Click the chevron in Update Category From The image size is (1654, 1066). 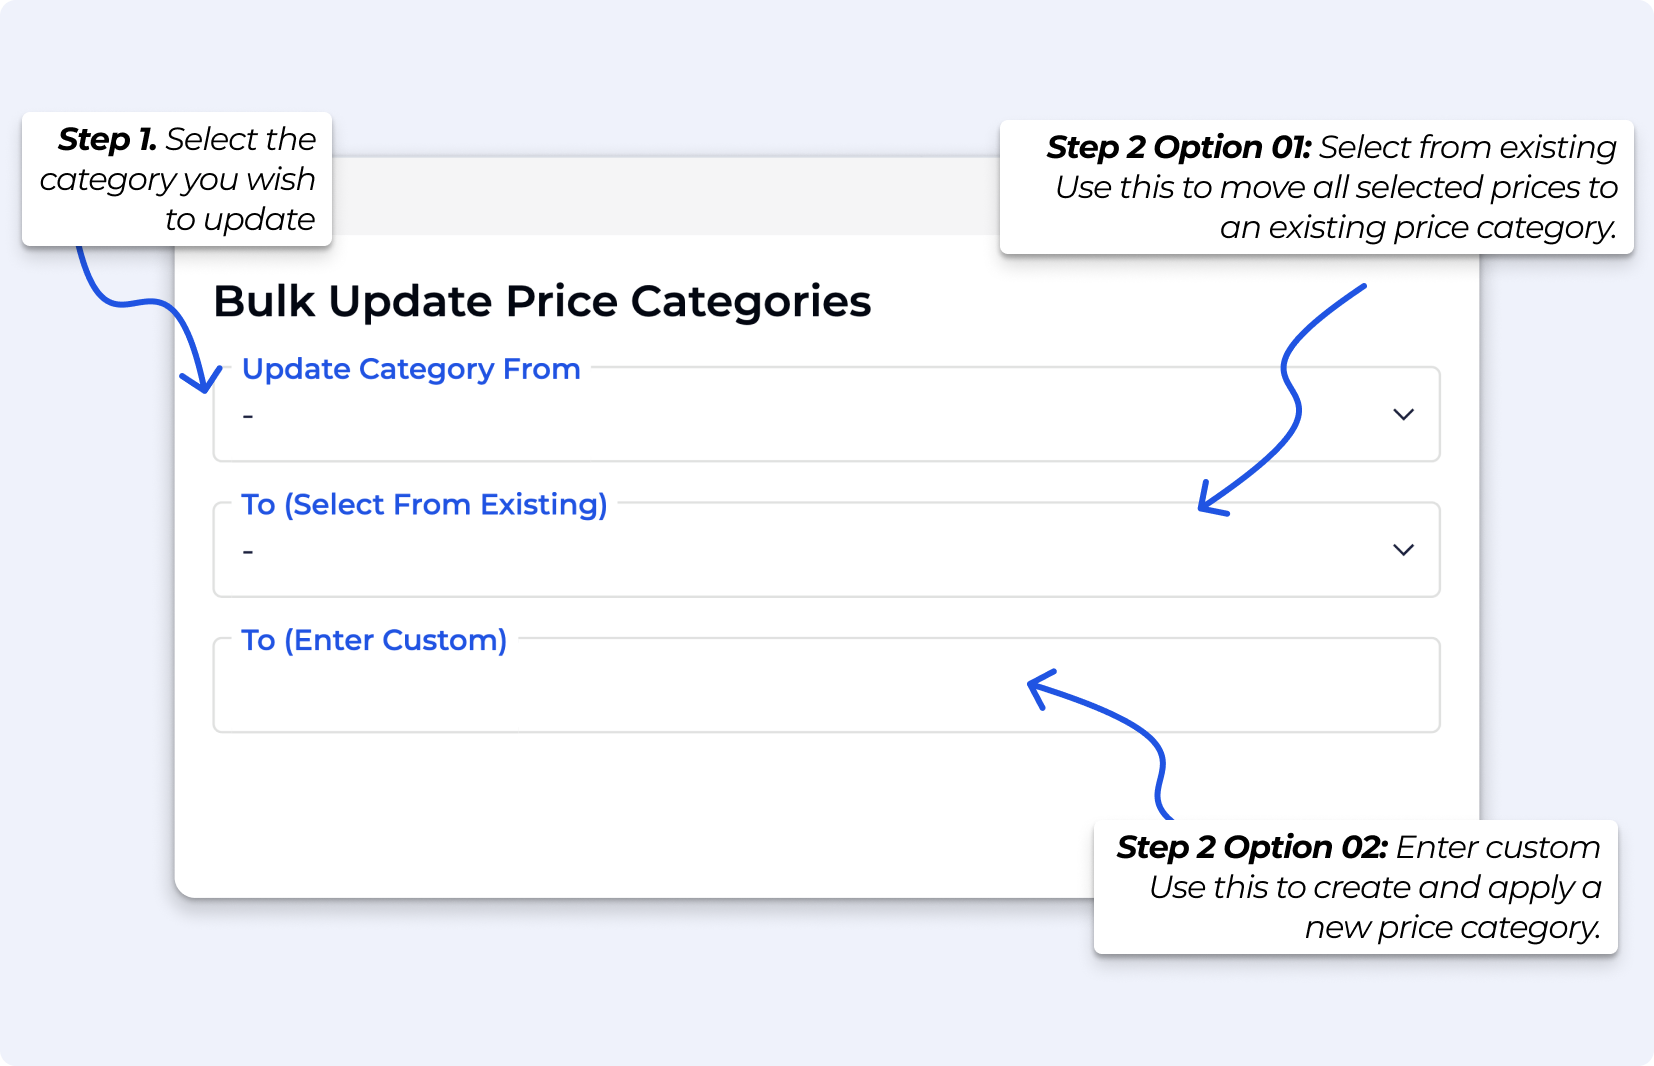[1403, 415]
